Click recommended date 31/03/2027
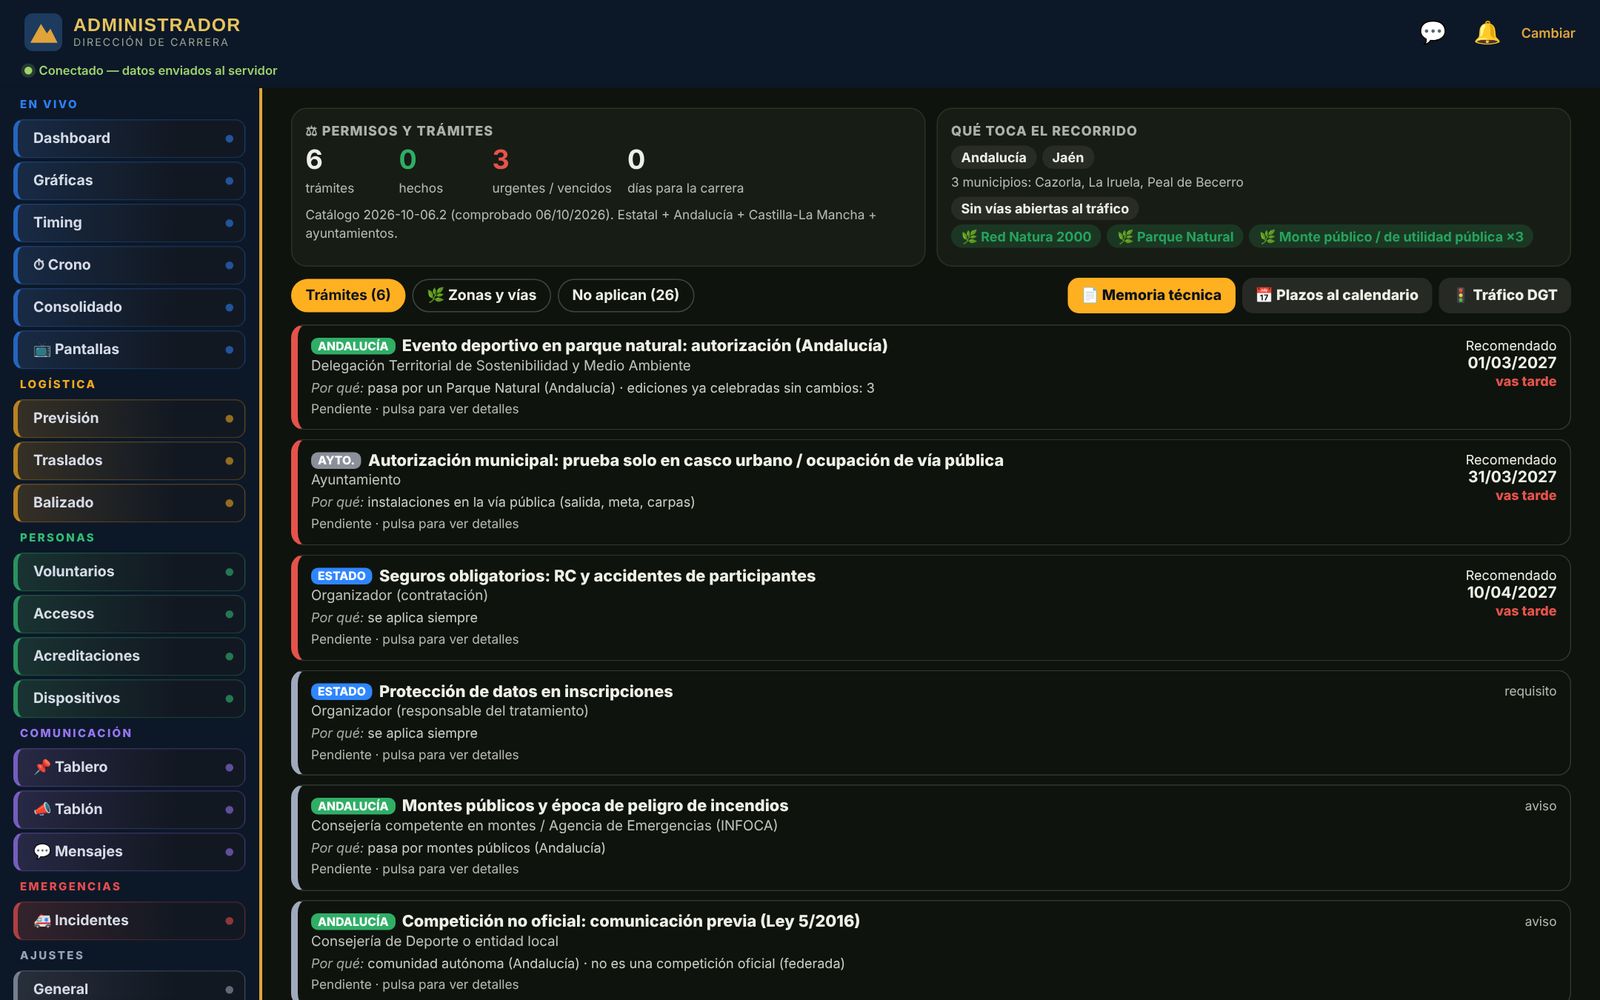 (x=1511, y=477)
